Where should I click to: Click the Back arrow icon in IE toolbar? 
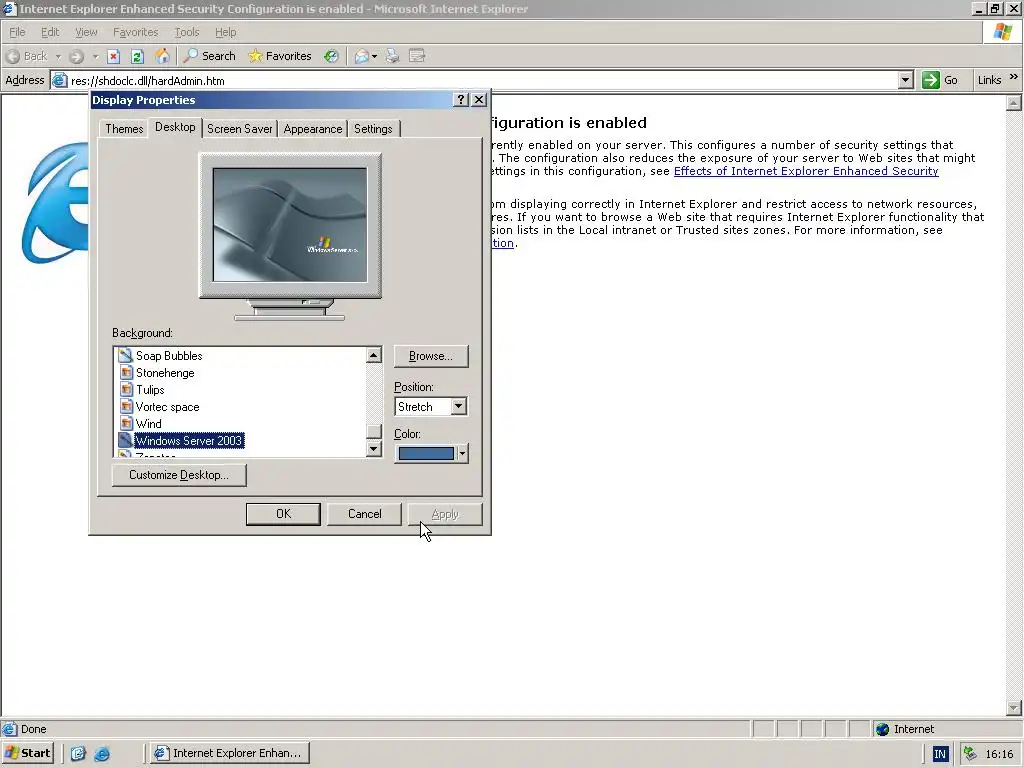point(13,56)
